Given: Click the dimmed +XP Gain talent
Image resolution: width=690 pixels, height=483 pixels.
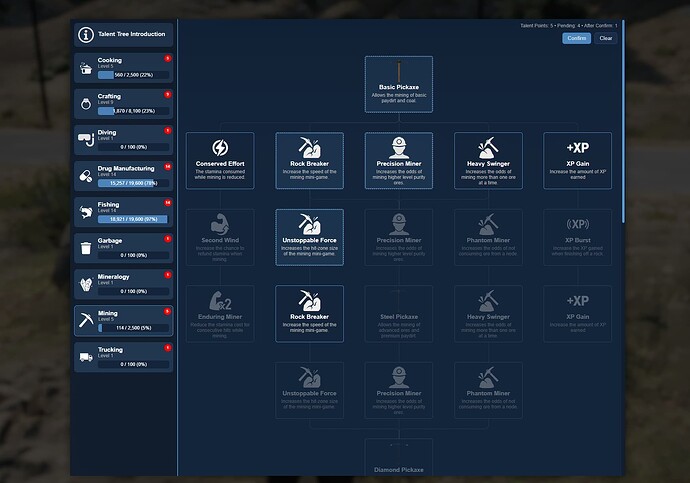Looking at the screenshot, I should tap(577, 314).
